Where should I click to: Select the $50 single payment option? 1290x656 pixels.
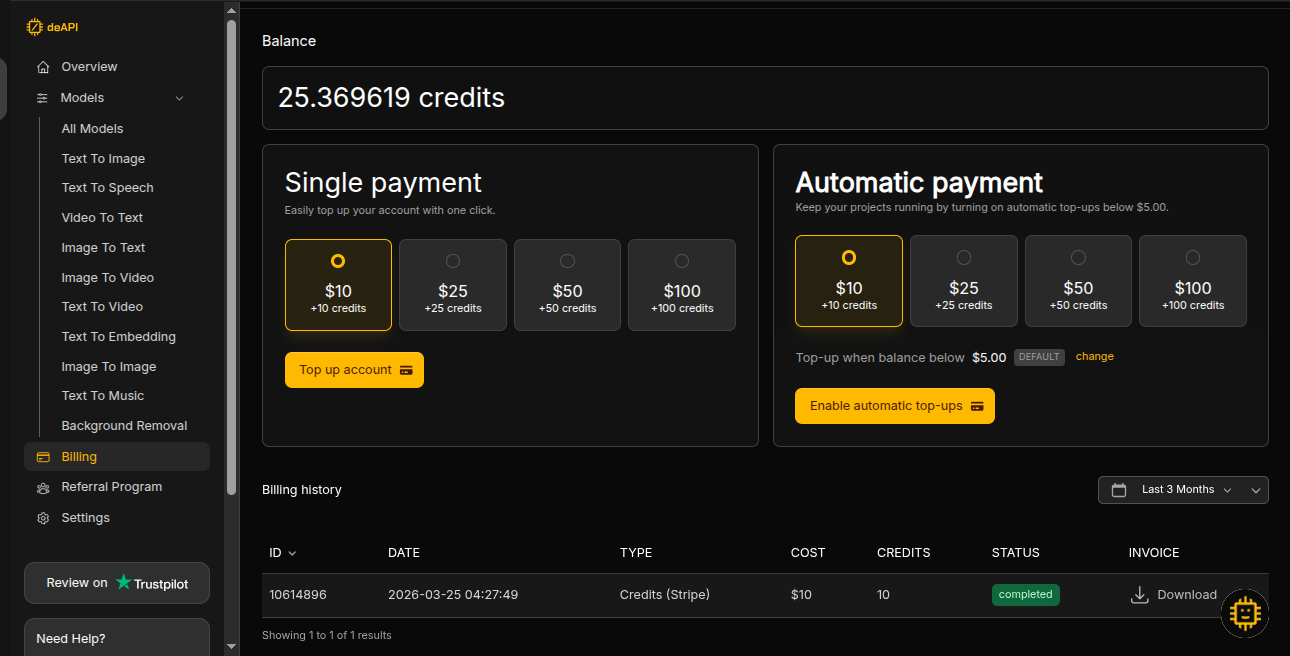coord(568,285)
